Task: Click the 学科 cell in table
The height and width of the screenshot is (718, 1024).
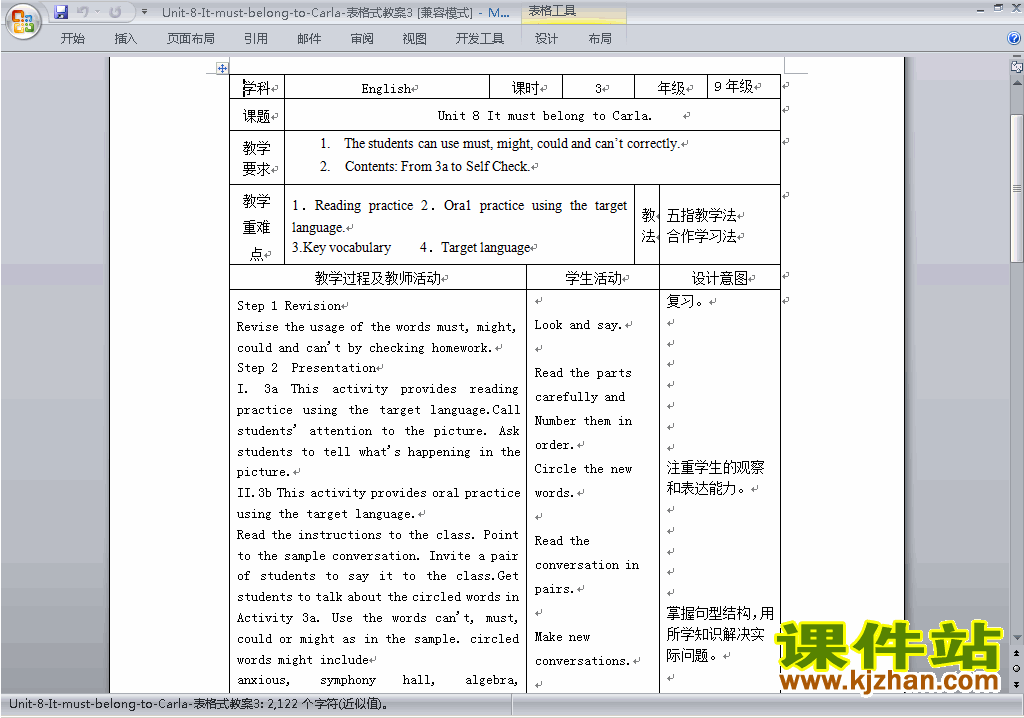Action: coord(257,87)
